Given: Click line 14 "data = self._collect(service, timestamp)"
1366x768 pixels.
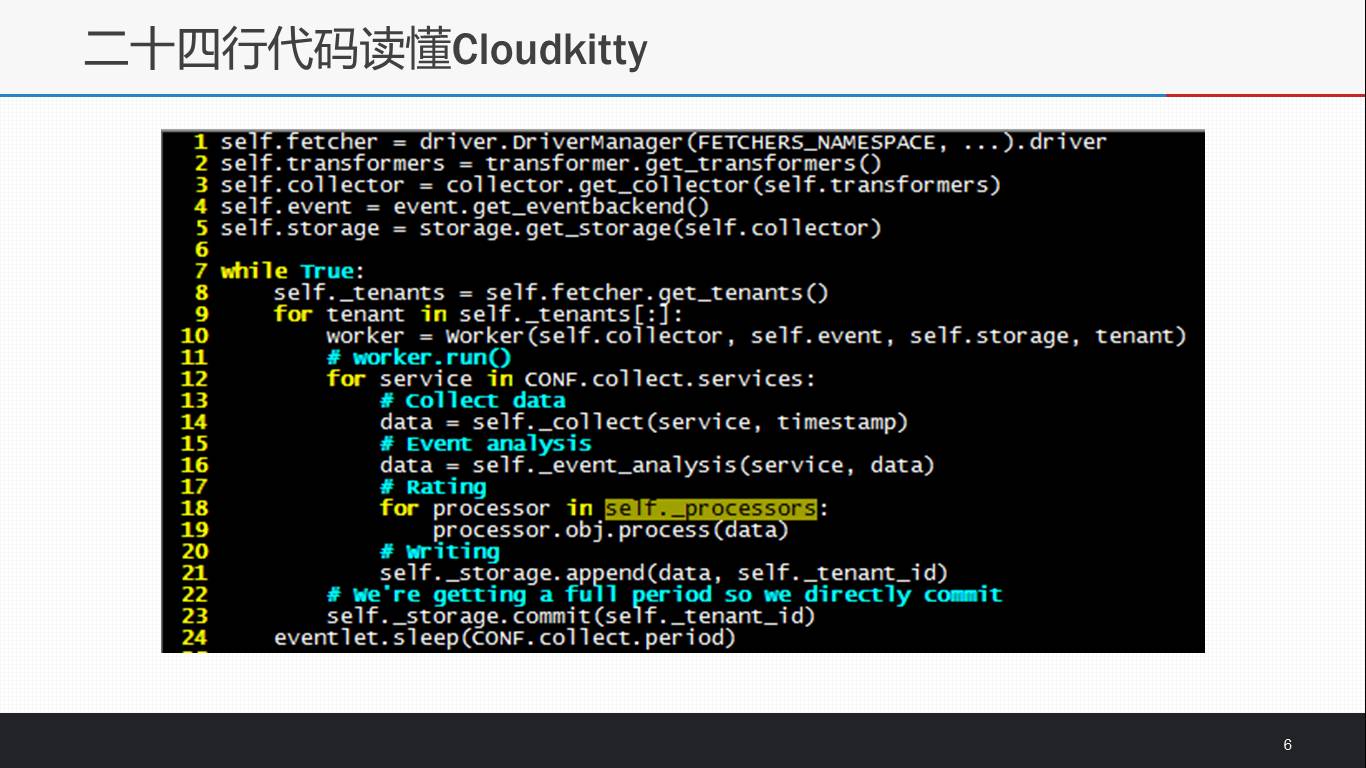Looking at the screenshot, I should [643, 422].
